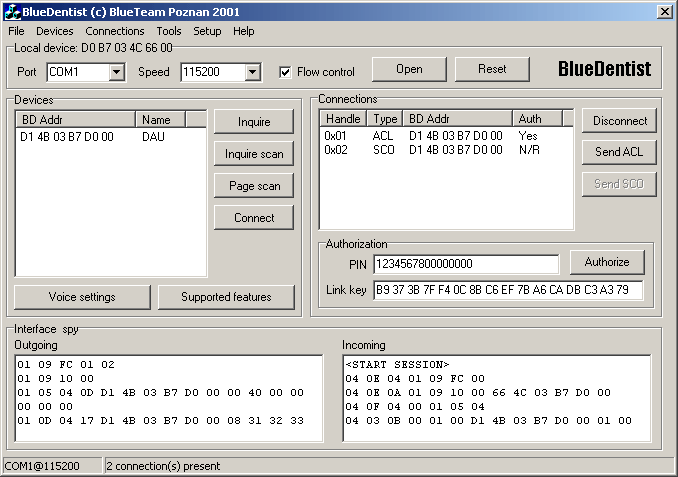Click the BlueDentist title bar app icon

[13, 12]
